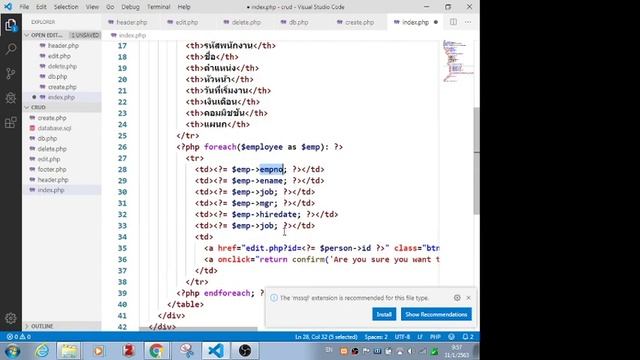The width and height of the screenshot is (640, 360).
Task: Click line number 26 in the gutter
Action: pos(122,147)
